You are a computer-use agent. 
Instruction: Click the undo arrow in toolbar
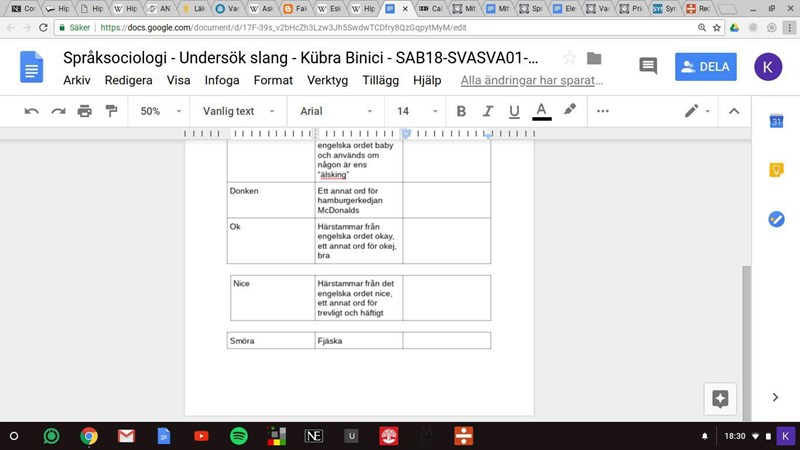coord(32,111)
